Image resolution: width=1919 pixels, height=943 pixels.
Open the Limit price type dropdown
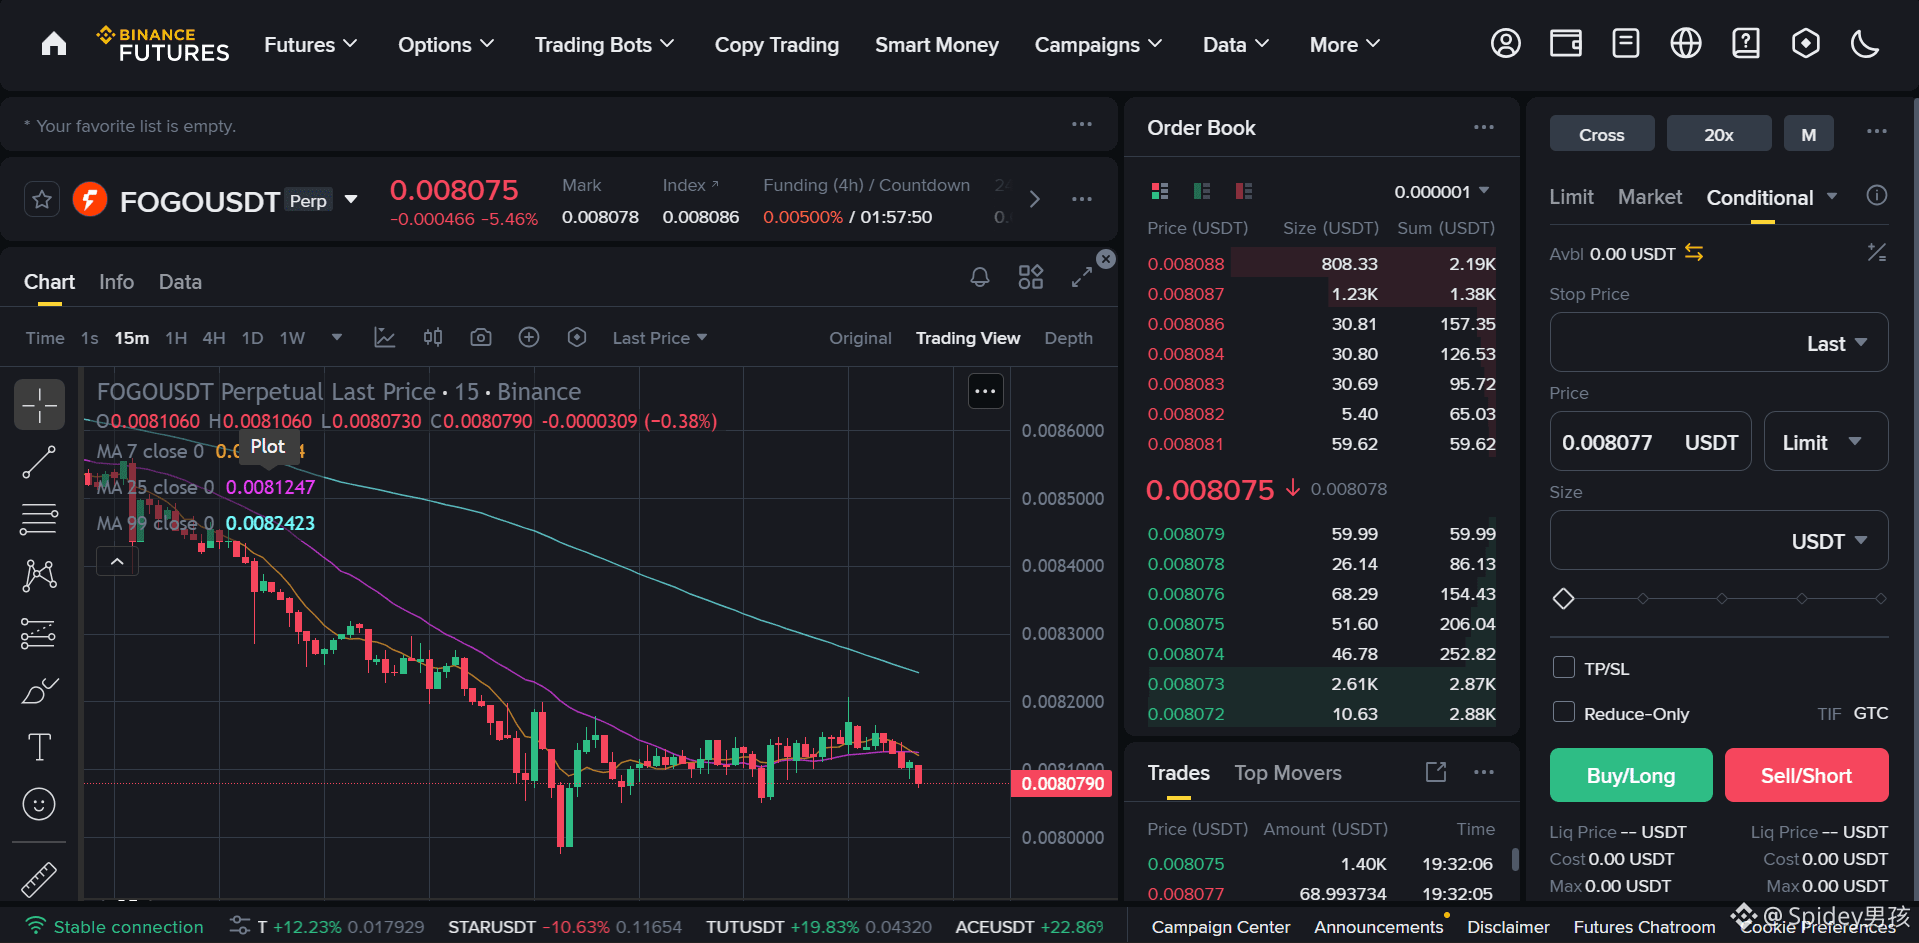1826,442
